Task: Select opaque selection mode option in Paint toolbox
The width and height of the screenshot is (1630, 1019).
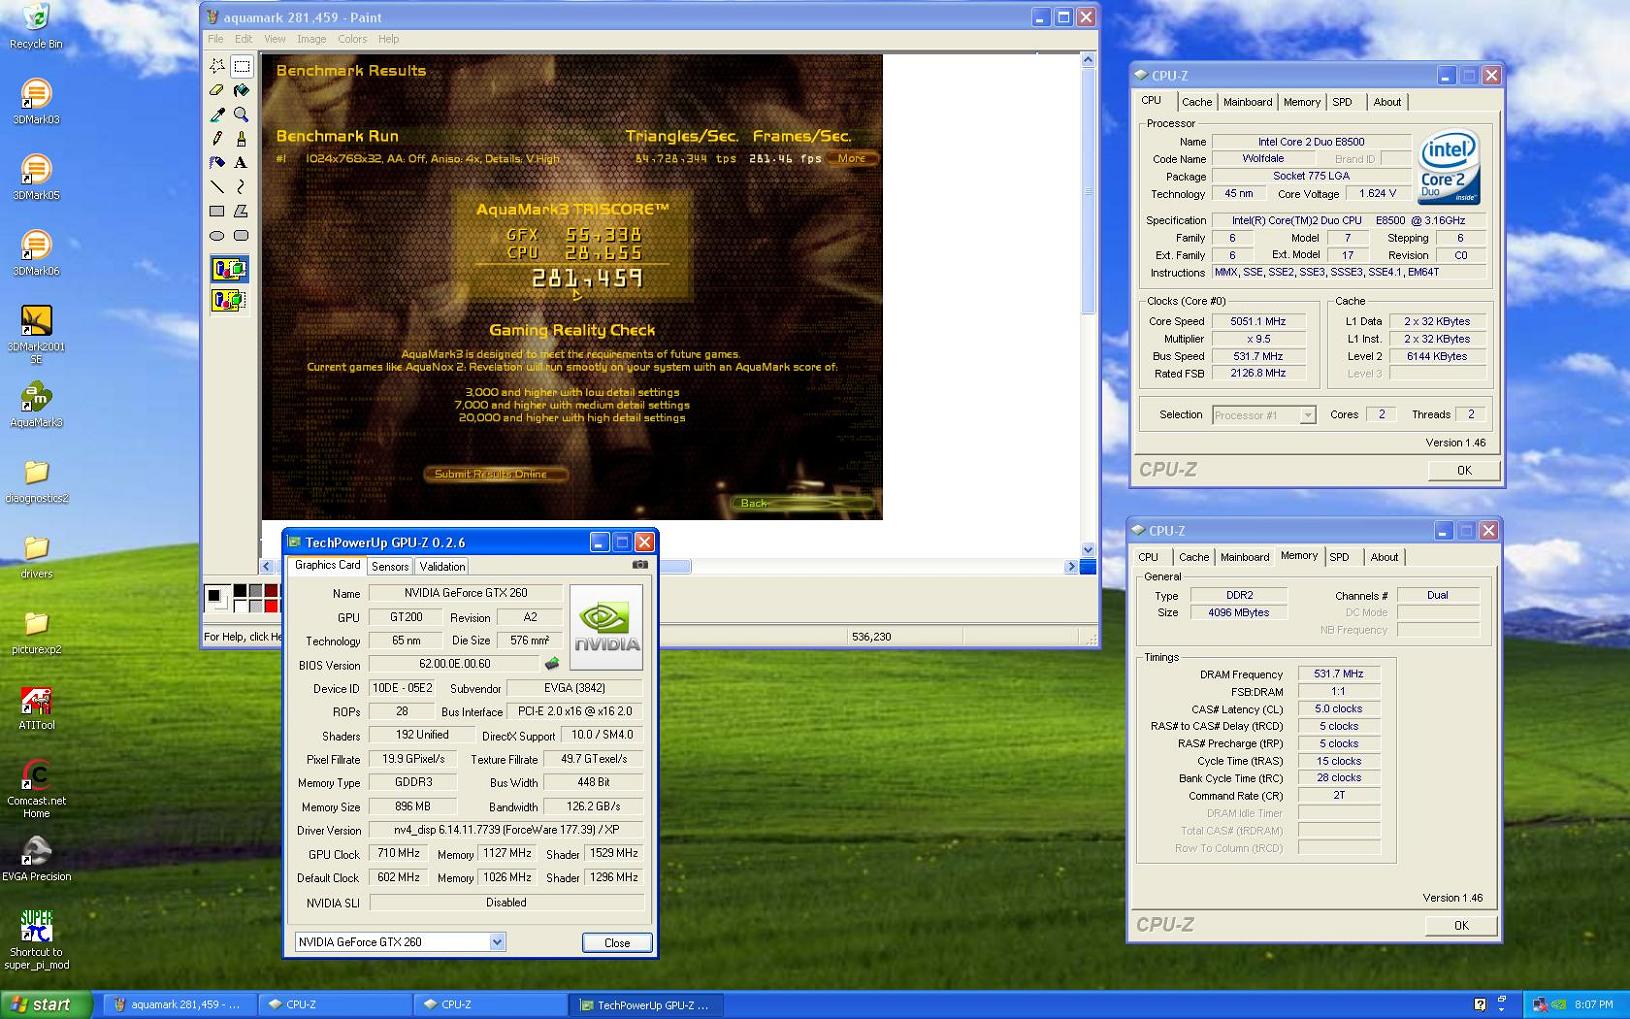Action: click(229, 269)
